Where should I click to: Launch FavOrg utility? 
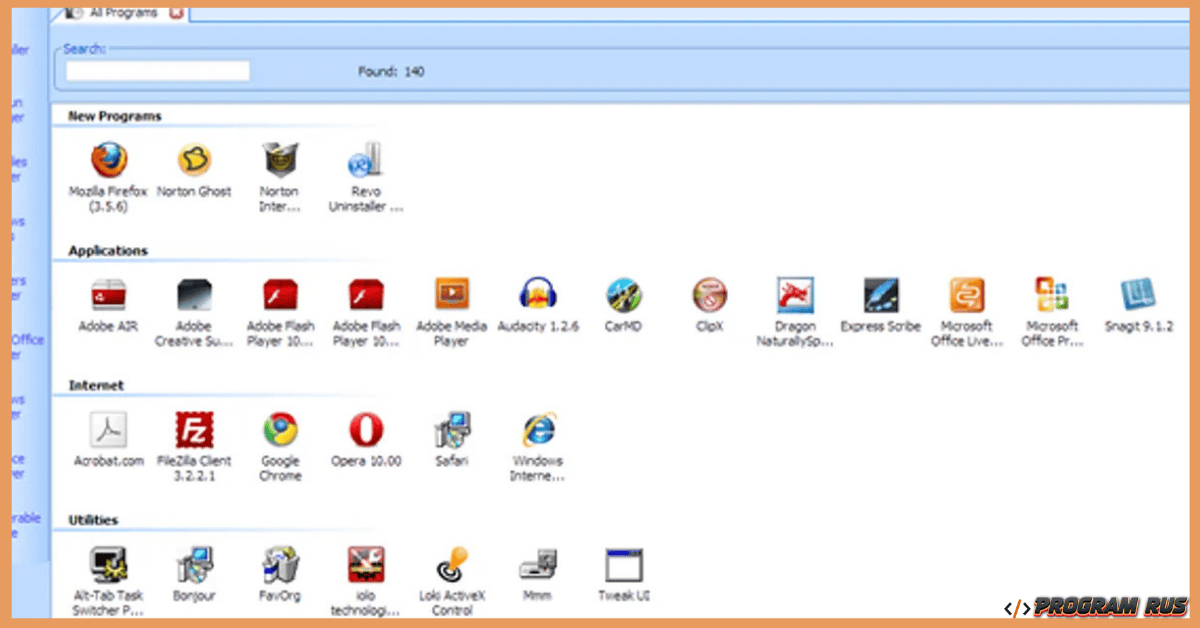(x=280, y=565)
